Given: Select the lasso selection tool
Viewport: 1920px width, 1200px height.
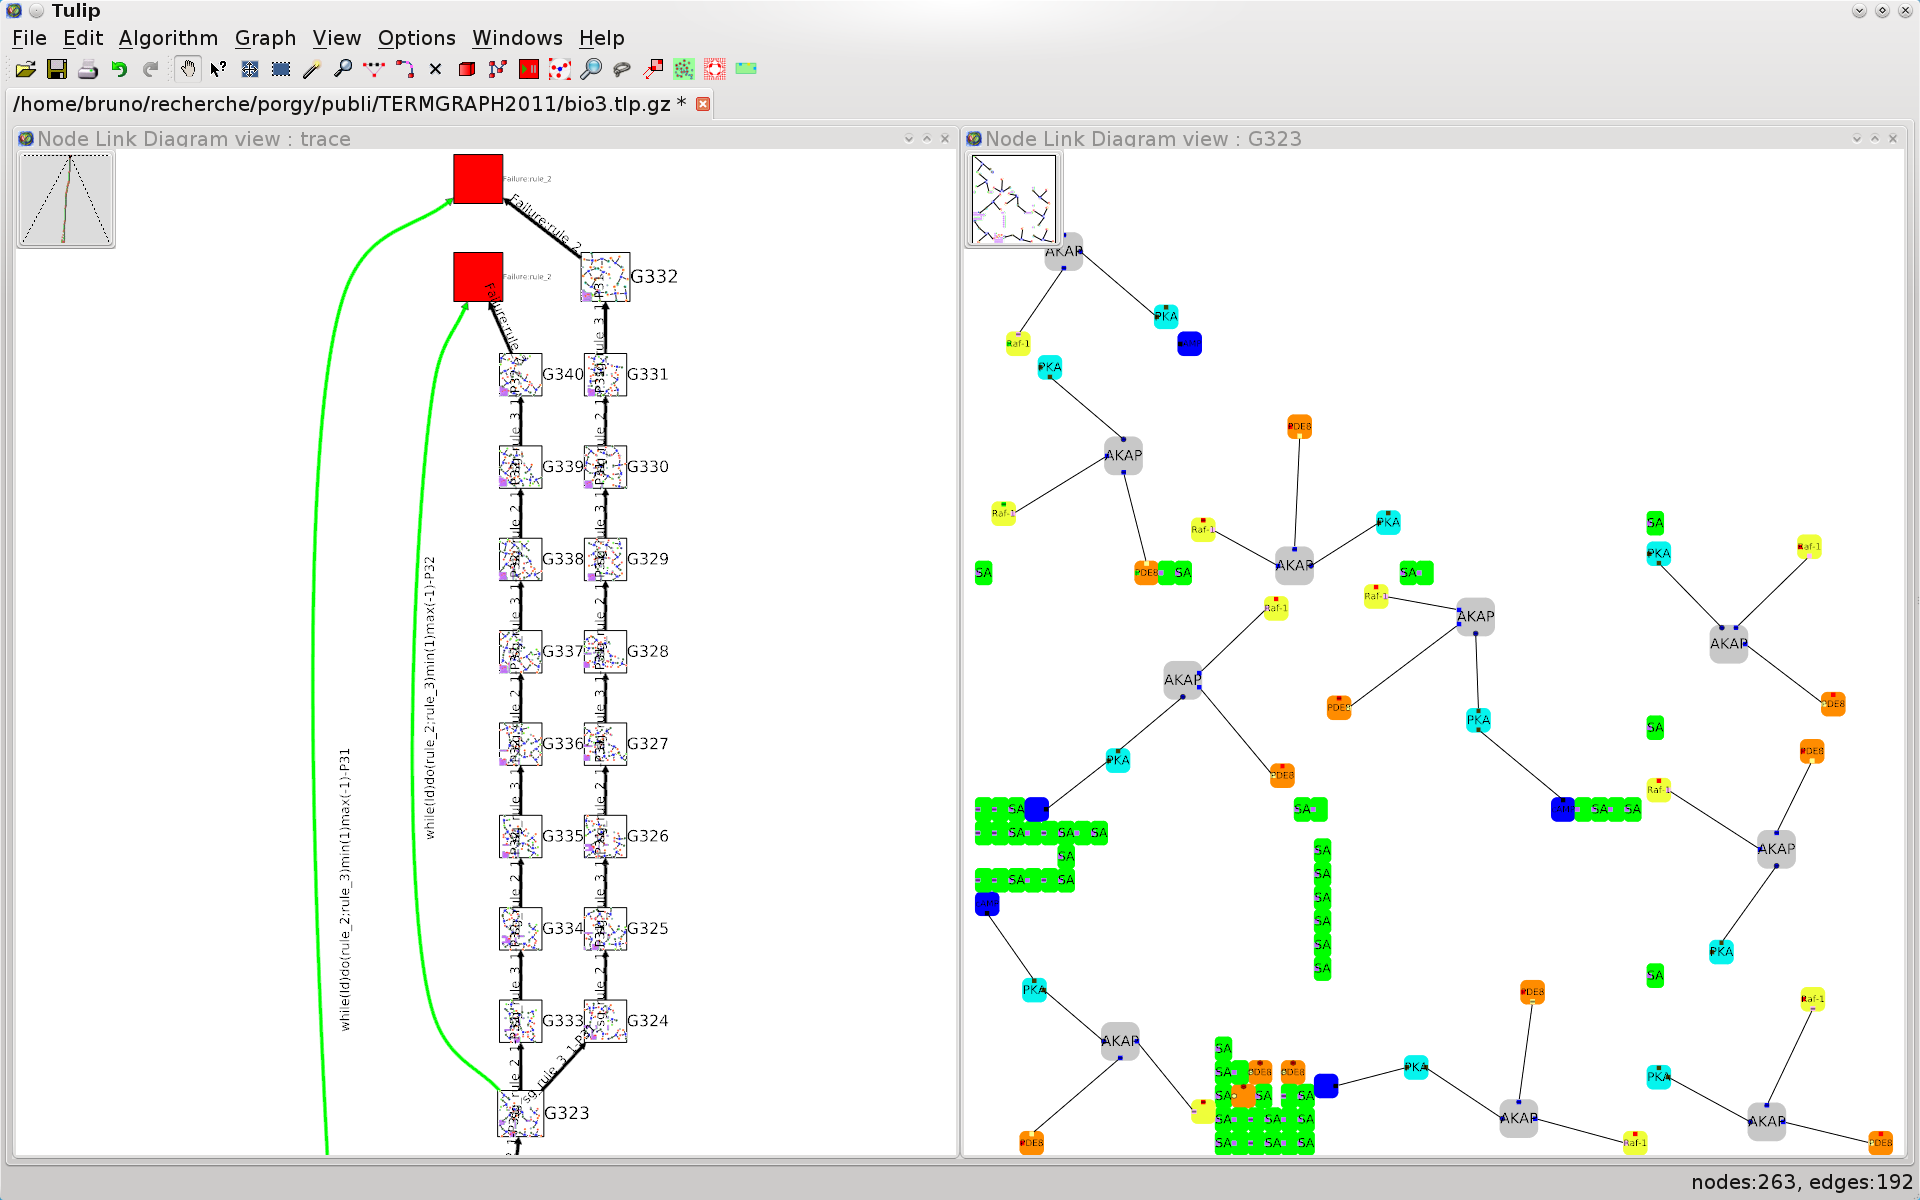Looking at the screenshot, I should click(622, 69).
